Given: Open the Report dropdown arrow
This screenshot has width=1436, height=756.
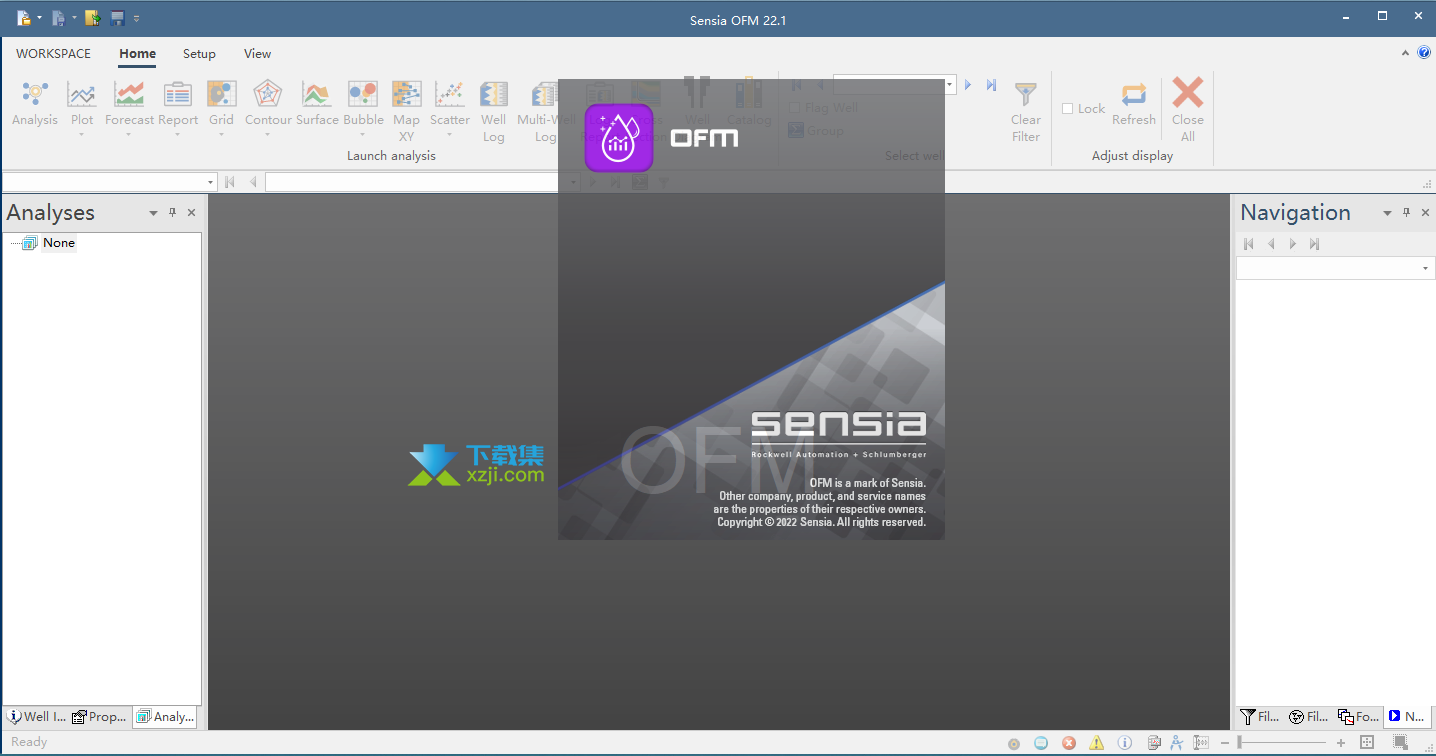Looking at the screenshot, I should [178, 134].
